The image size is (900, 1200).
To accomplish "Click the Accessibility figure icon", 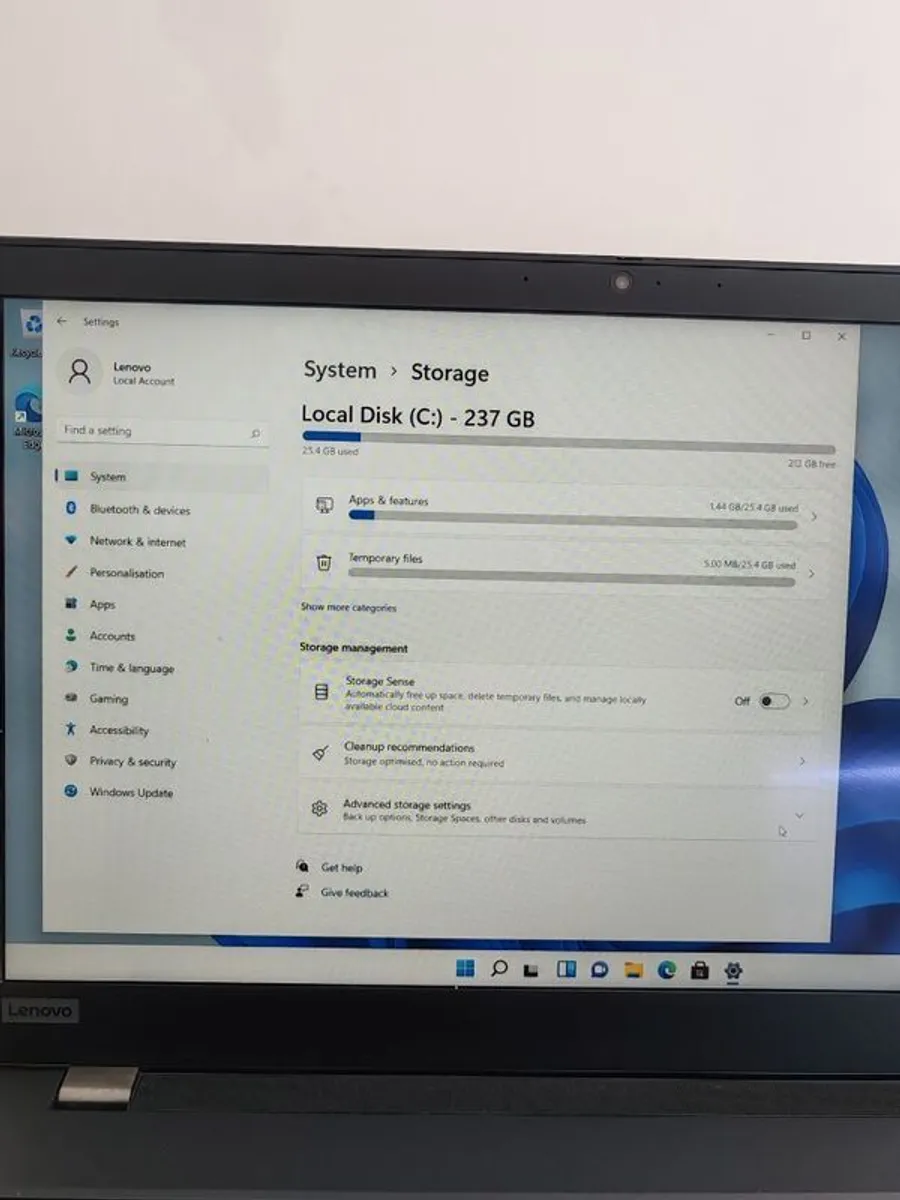I will click(x=70, y=730).
